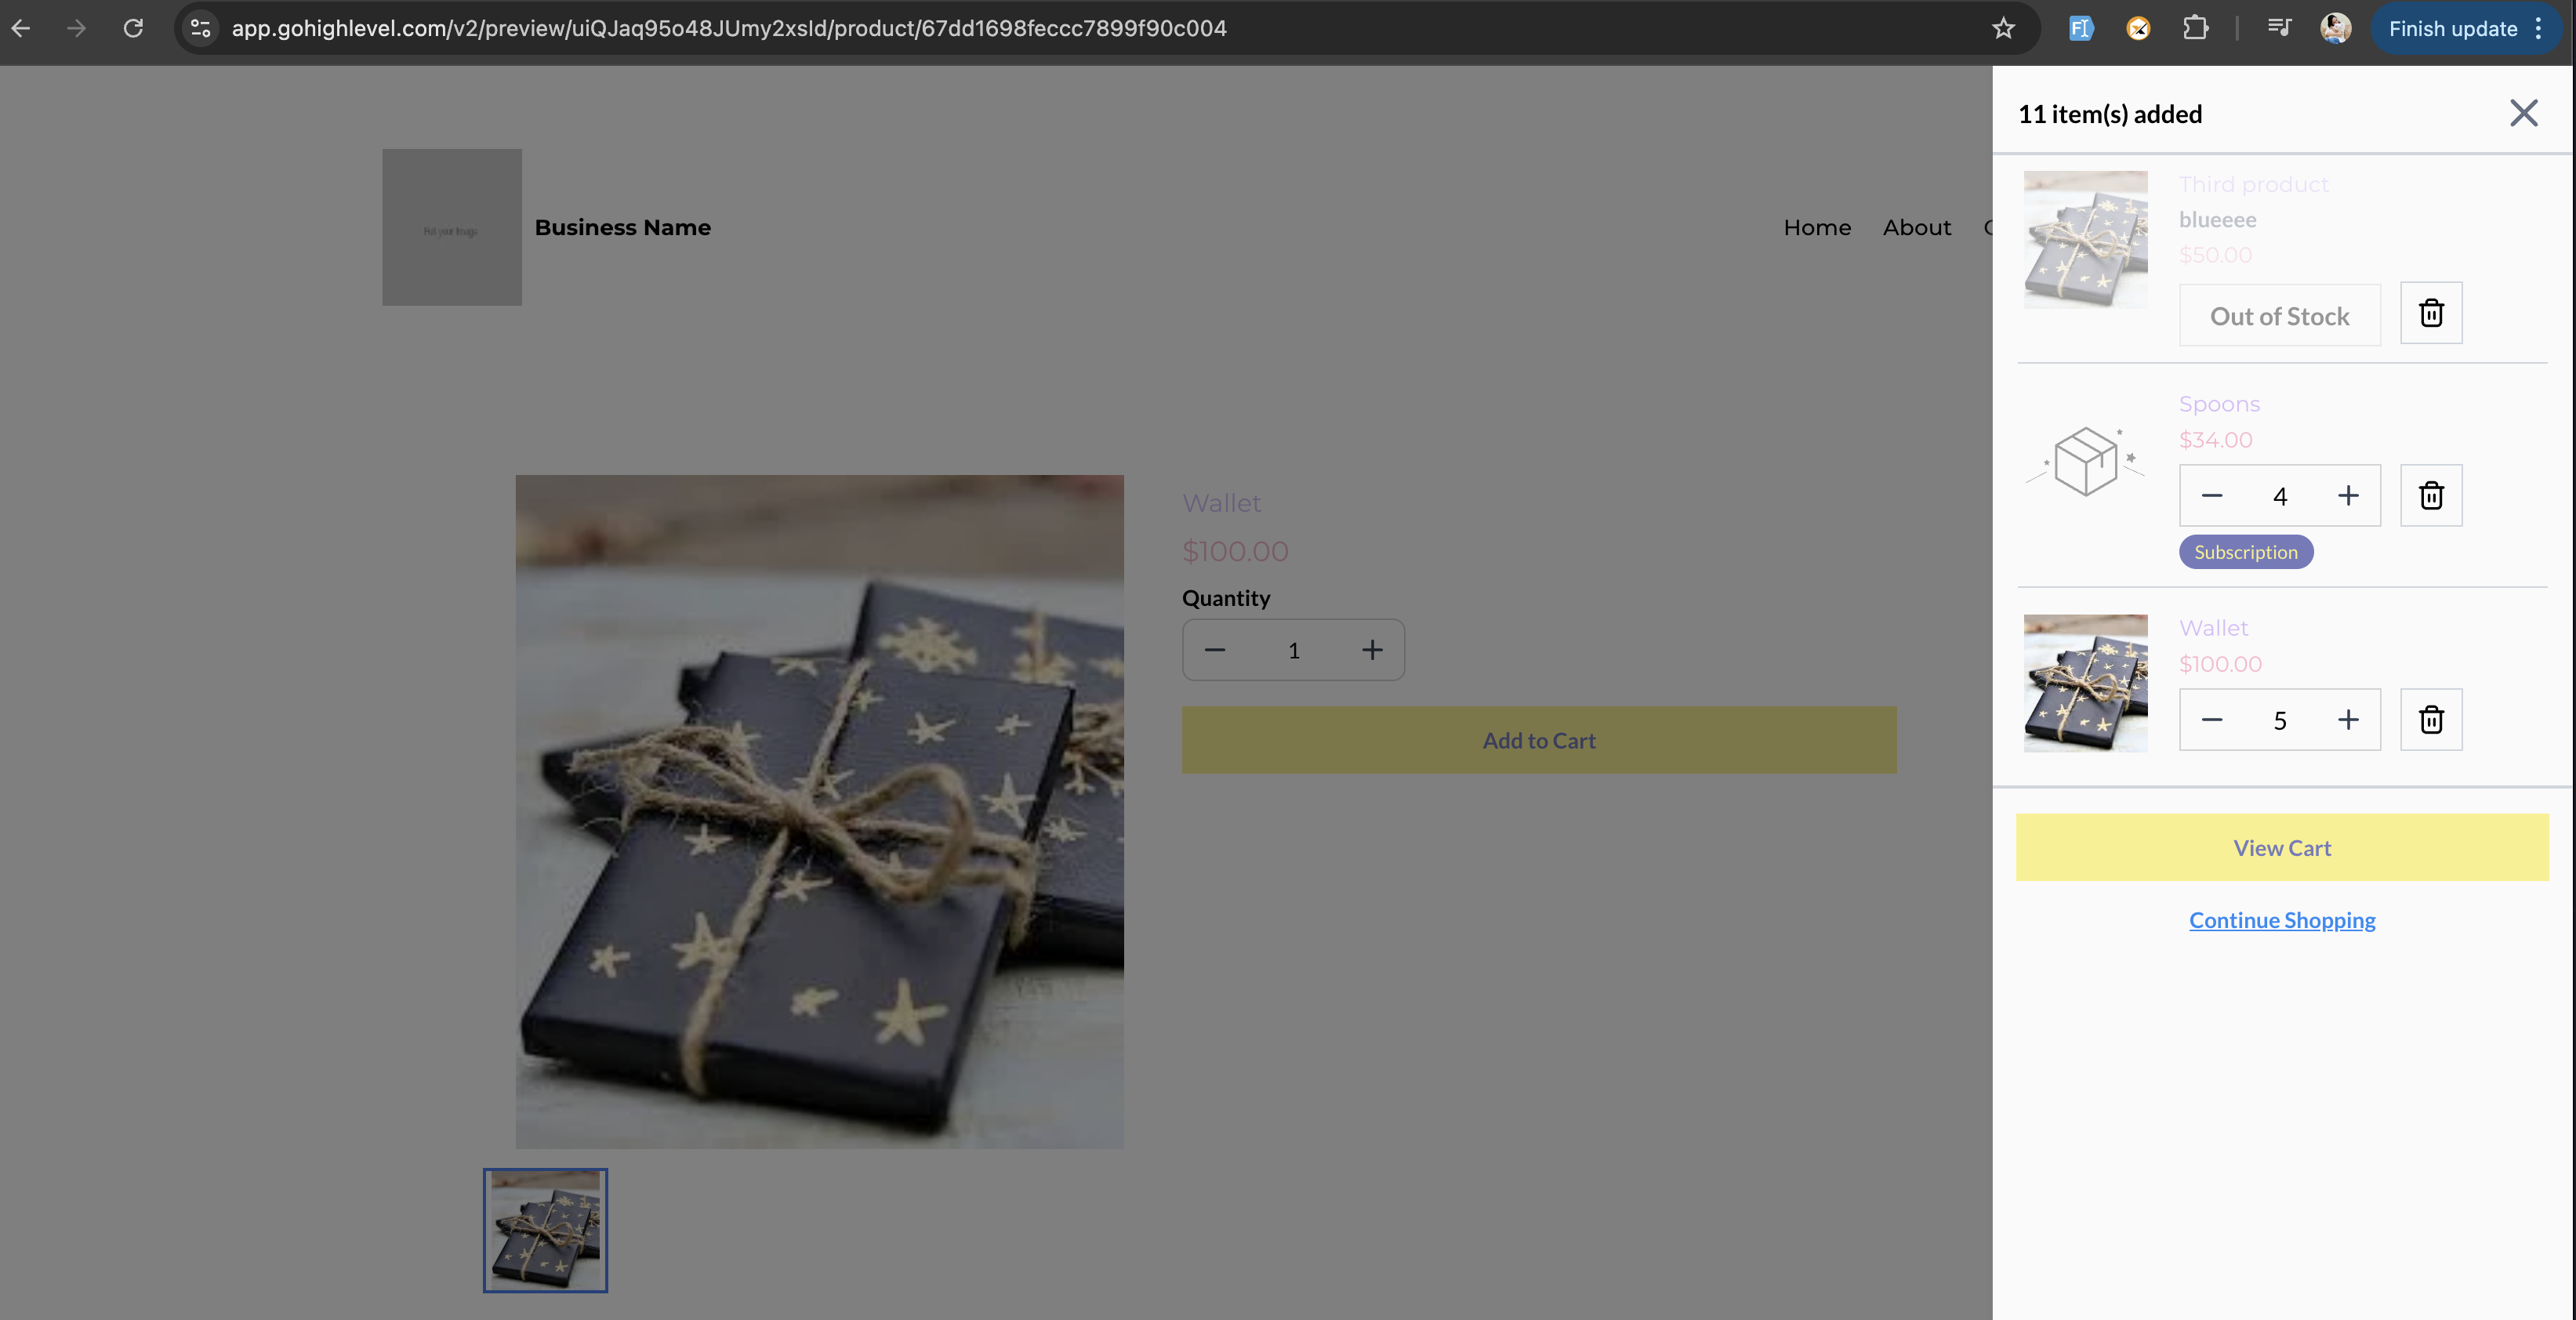Viewport: 2576px width, 1320px height.
Task: Open the Home menu item
Action: tap(1817, 227)
